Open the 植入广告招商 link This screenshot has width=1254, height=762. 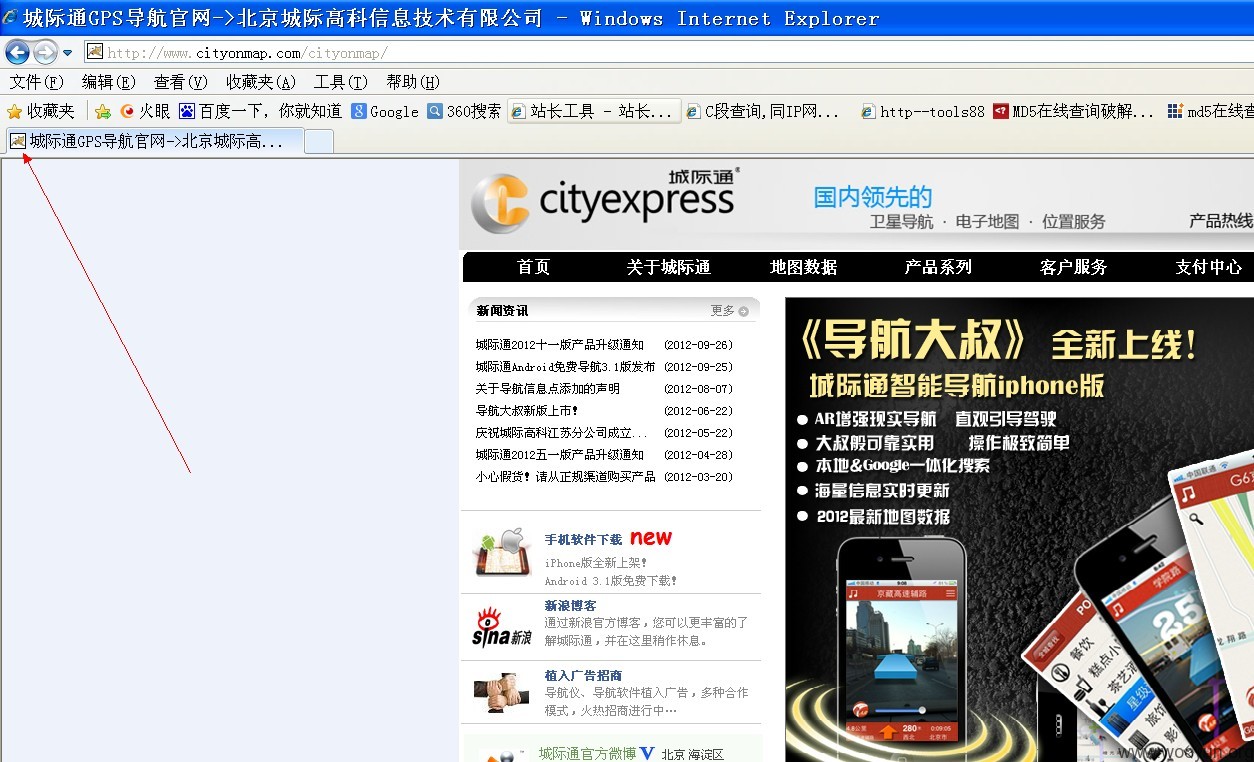[583, 676]
